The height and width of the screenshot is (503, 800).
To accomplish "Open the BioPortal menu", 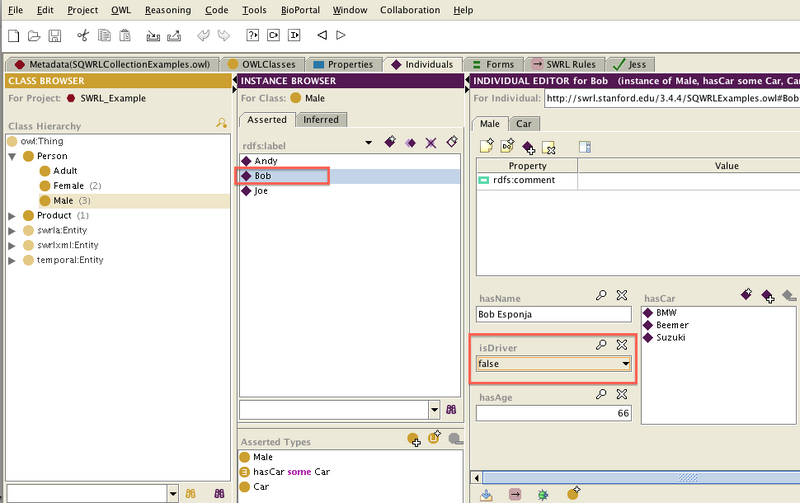I will tap(301, 10).
